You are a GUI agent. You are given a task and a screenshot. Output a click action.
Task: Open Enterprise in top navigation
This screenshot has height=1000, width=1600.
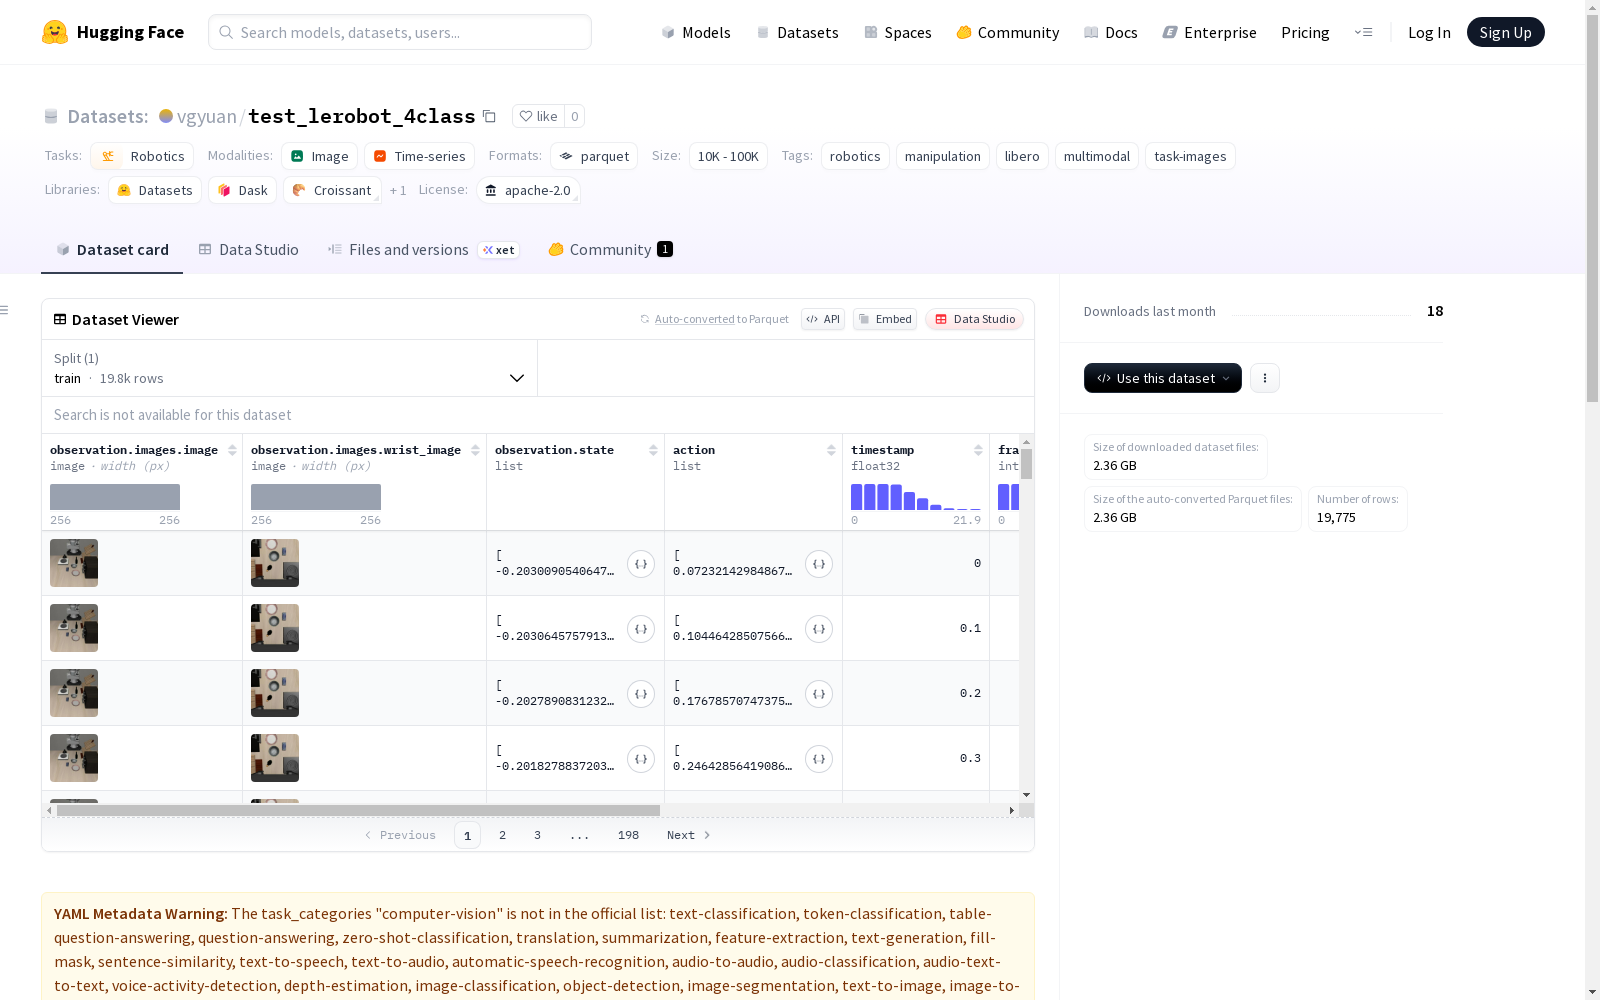(1209, 32)
